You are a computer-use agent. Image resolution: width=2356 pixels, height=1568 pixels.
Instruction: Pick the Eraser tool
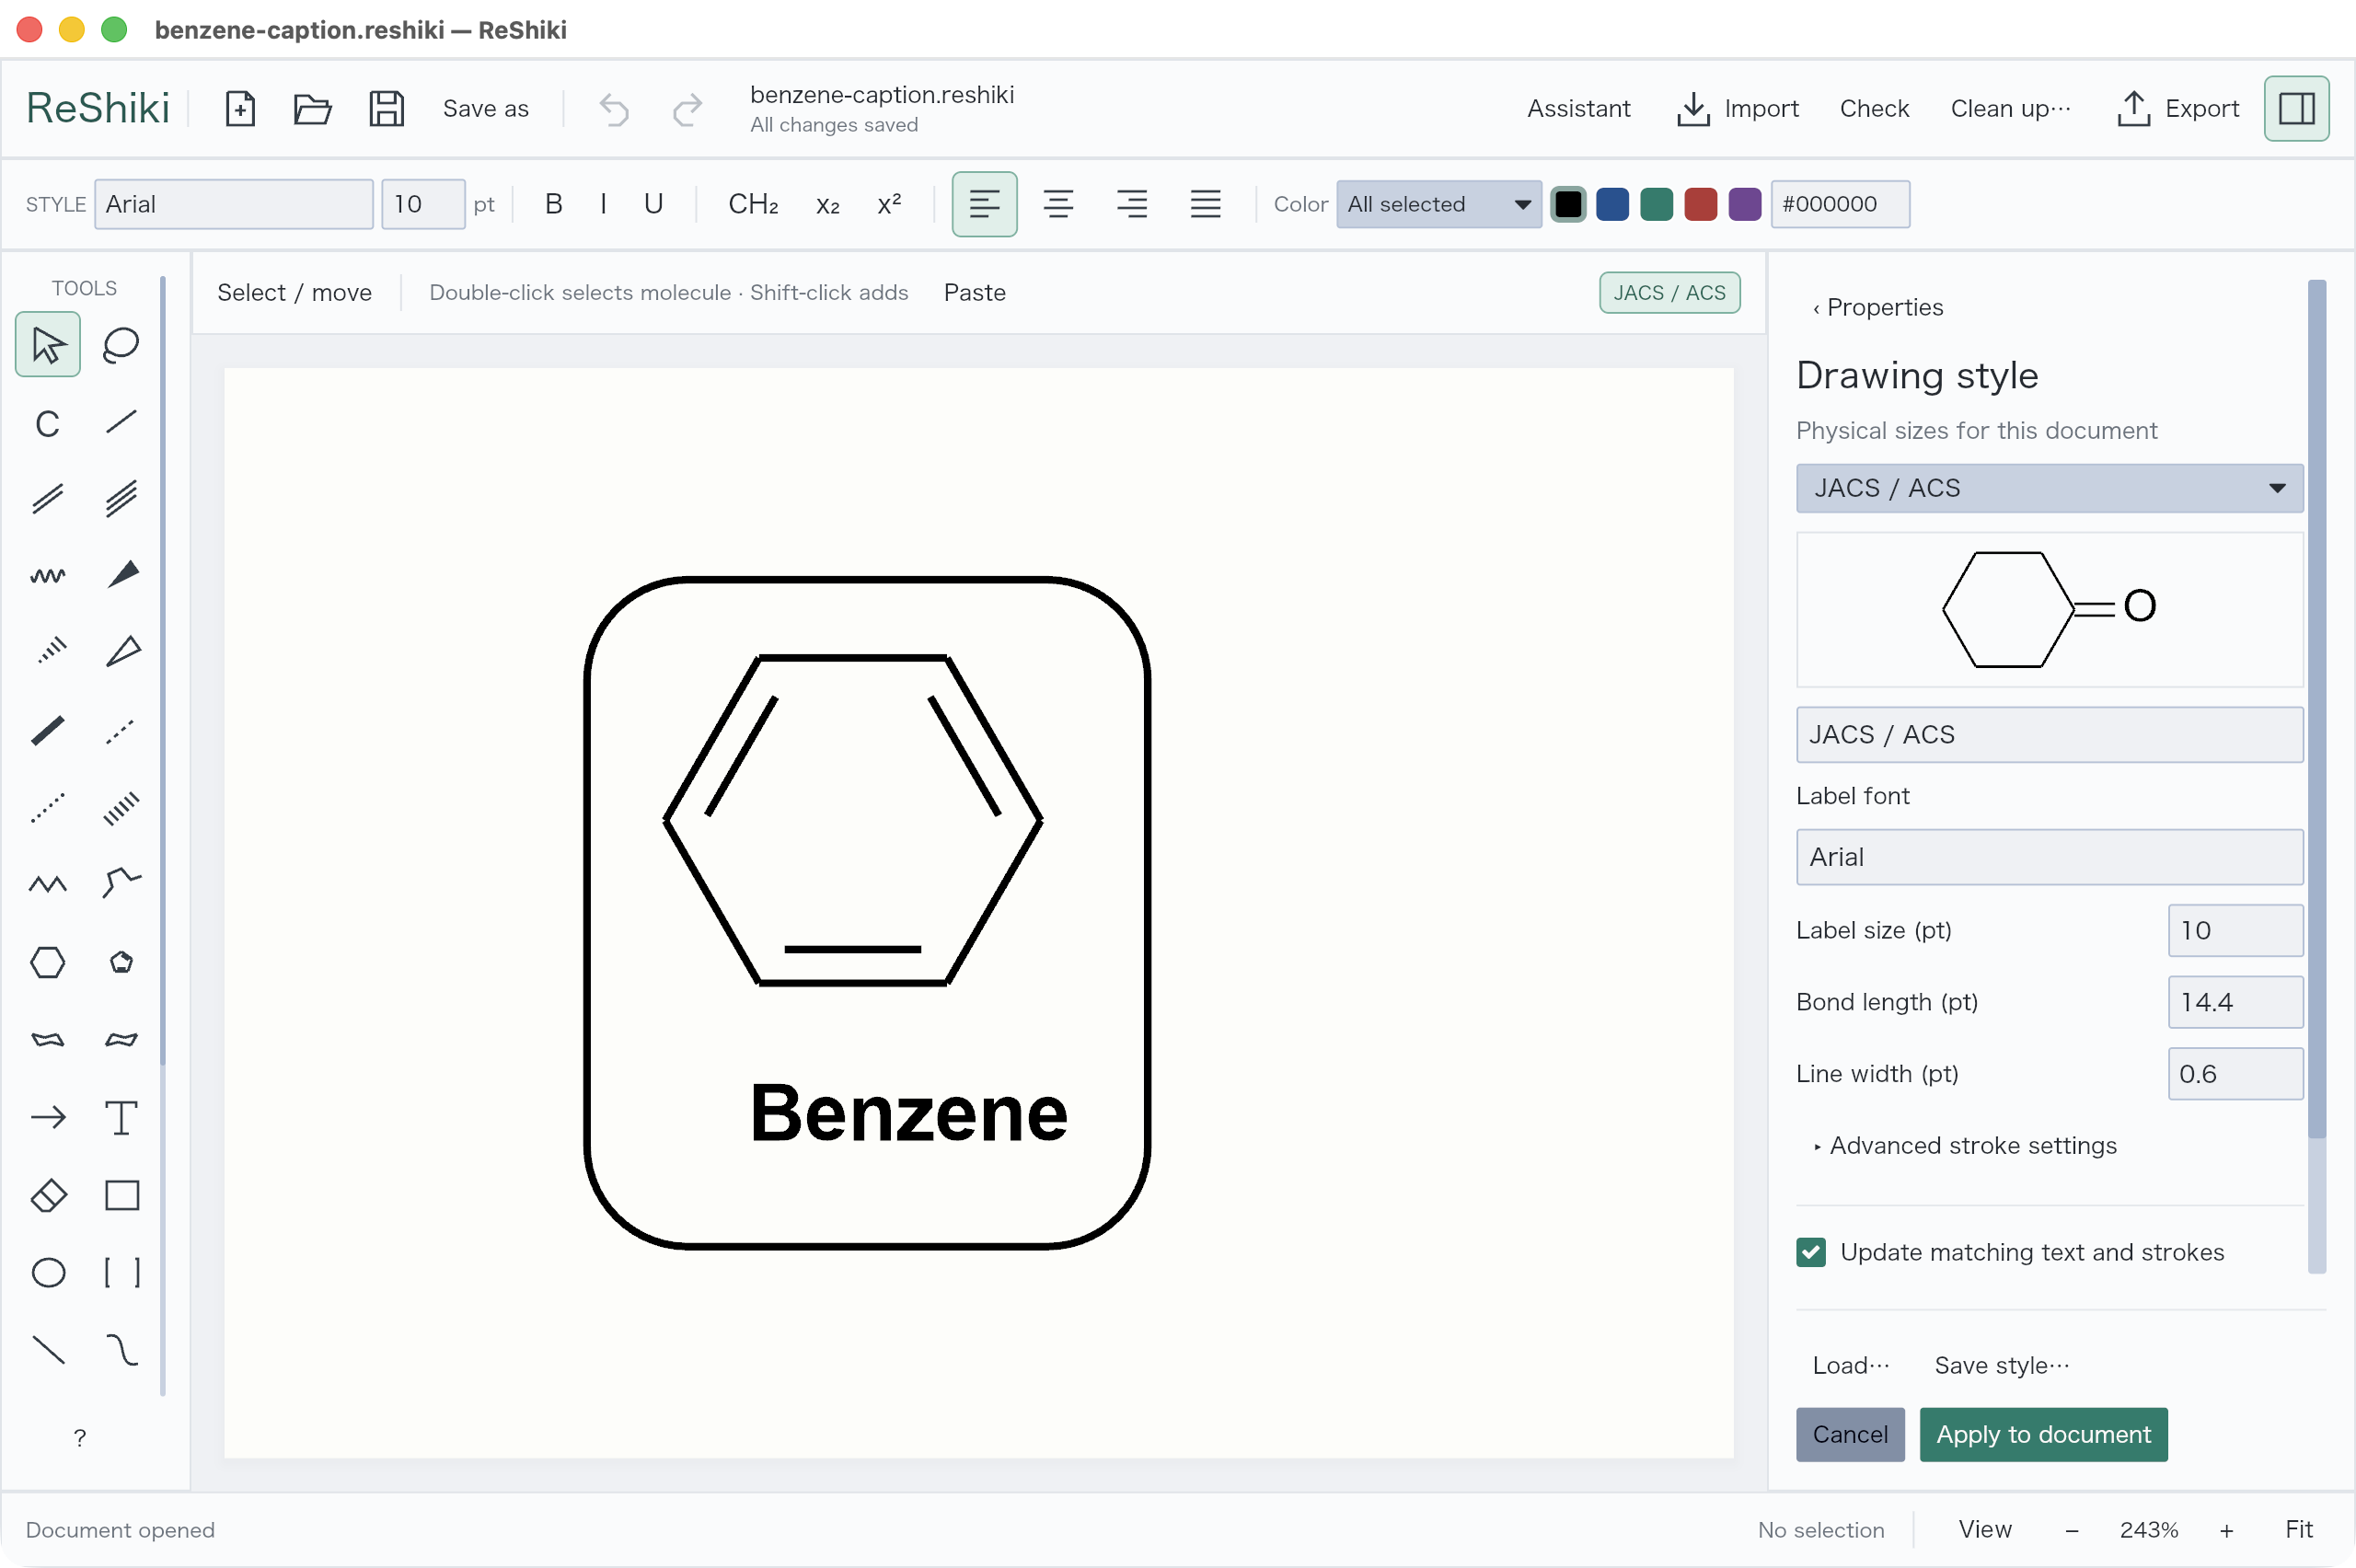coord(48,1195)
